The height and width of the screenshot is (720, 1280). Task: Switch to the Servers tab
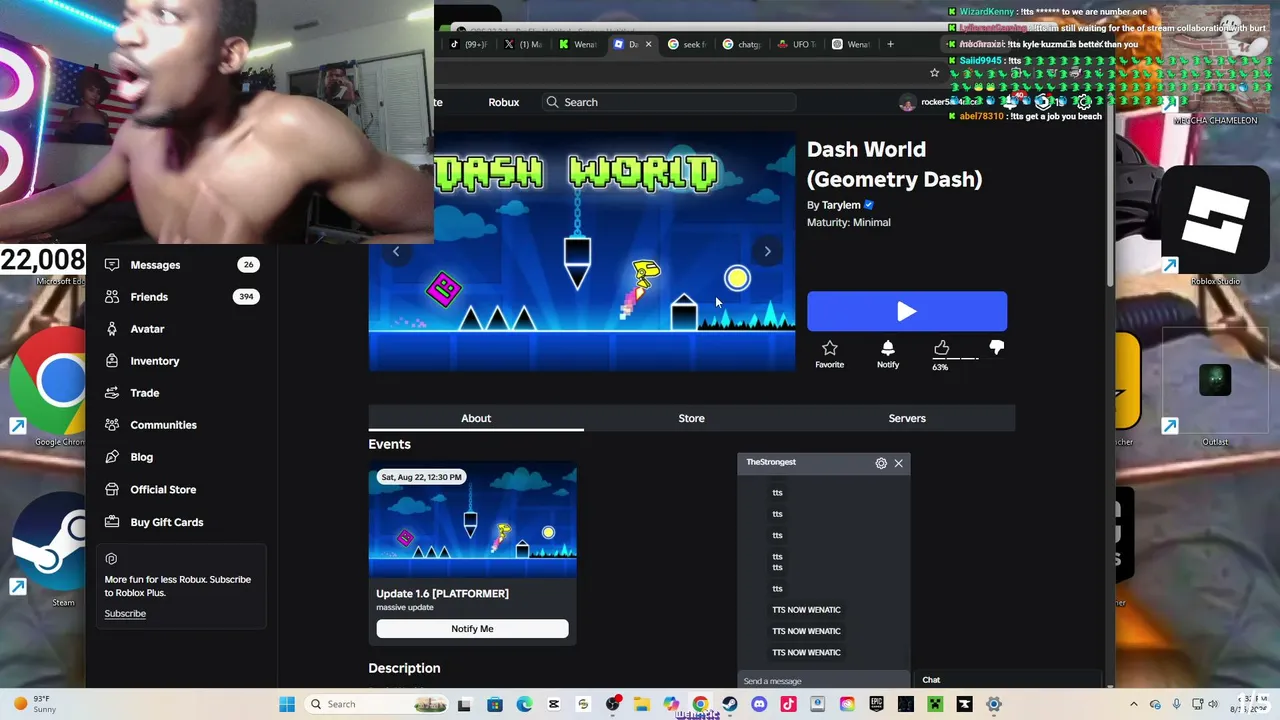907,418
